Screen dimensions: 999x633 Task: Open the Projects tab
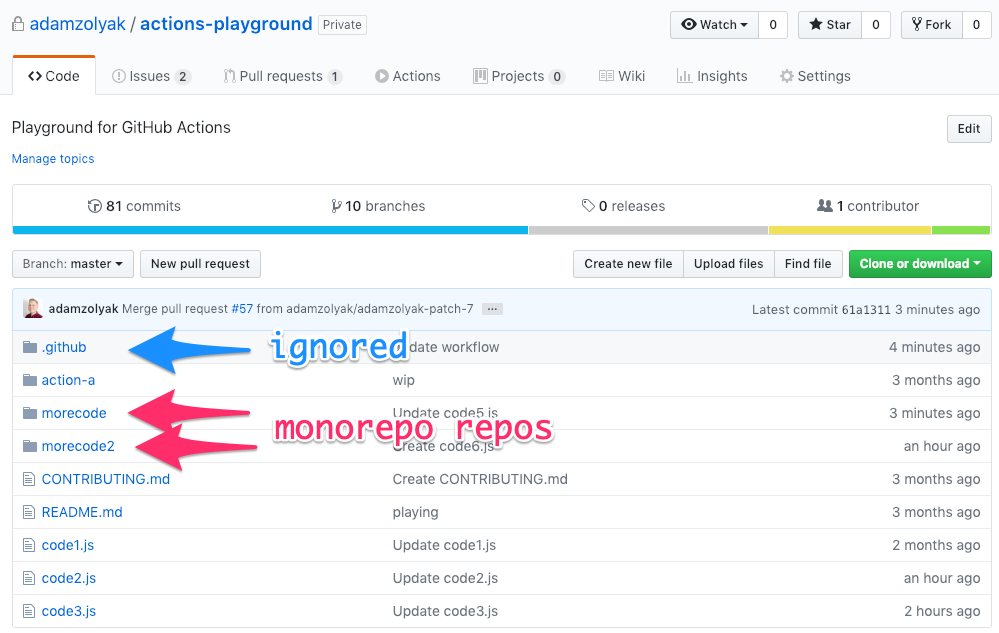pos(519,76)
